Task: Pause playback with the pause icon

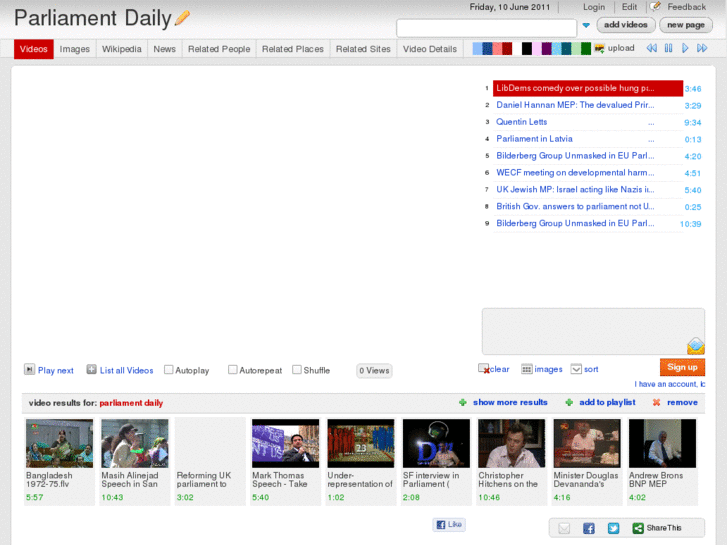Action: 668,48
